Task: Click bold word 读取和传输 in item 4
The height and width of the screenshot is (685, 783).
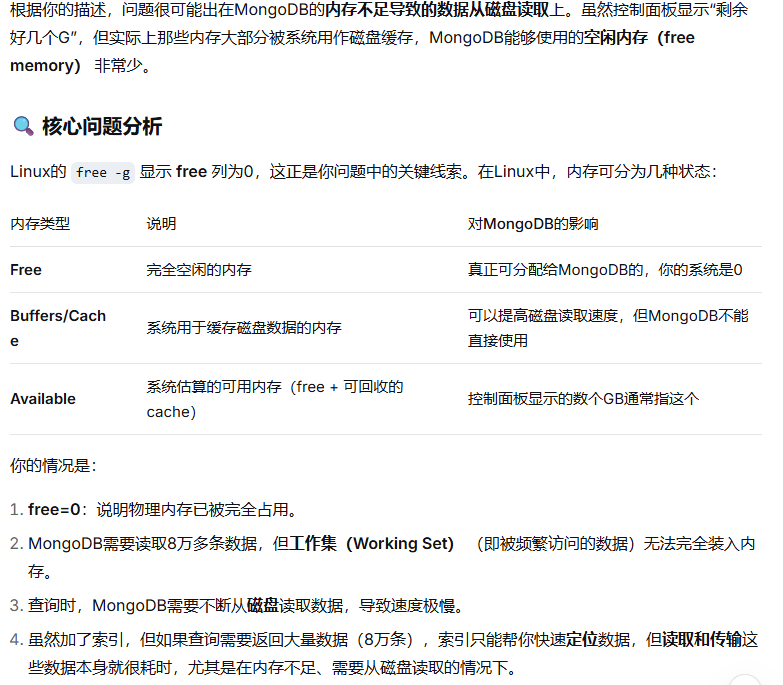Action: 702,640
